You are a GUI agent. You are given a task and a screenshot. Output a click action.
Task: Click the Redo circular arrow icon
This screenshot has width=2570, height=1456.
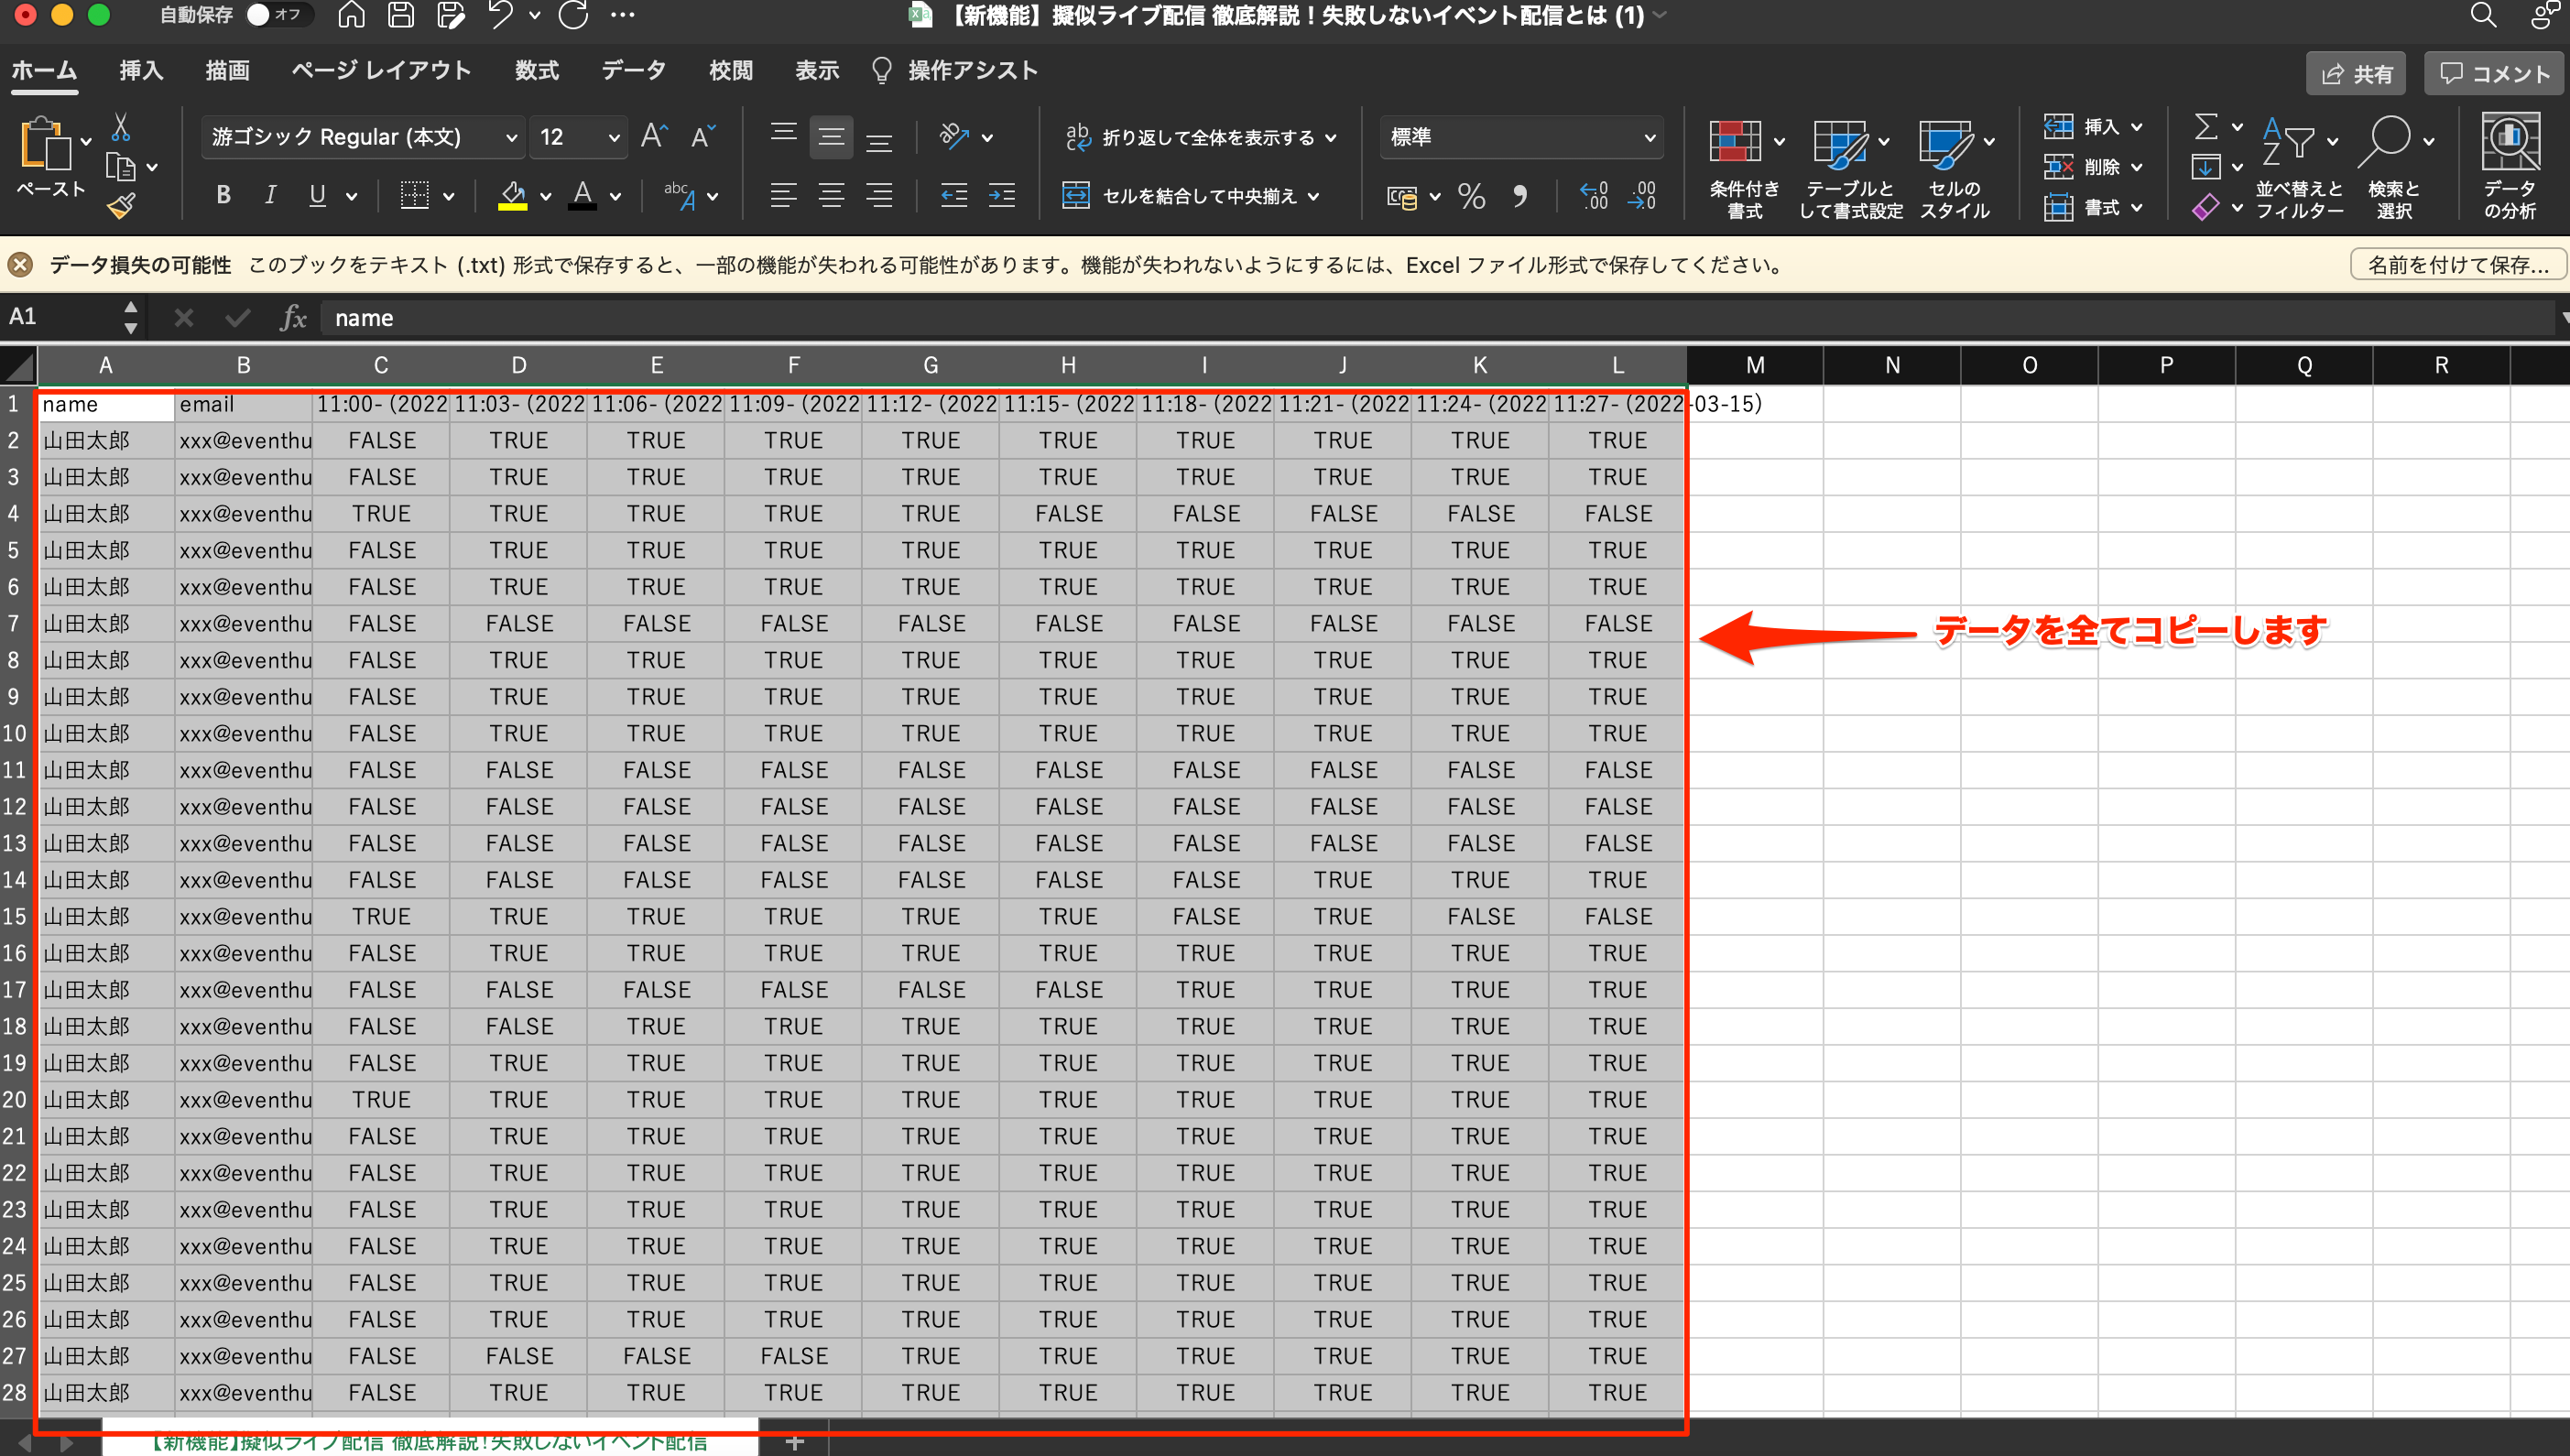tap(573, 15)
